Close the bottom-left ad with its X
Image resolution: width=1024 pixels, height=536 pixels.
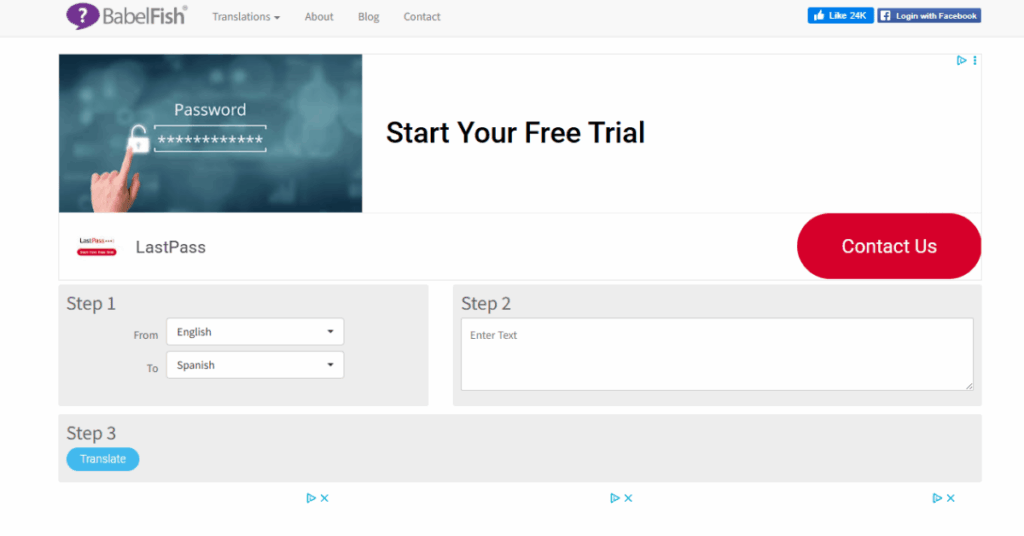(325, 498)
